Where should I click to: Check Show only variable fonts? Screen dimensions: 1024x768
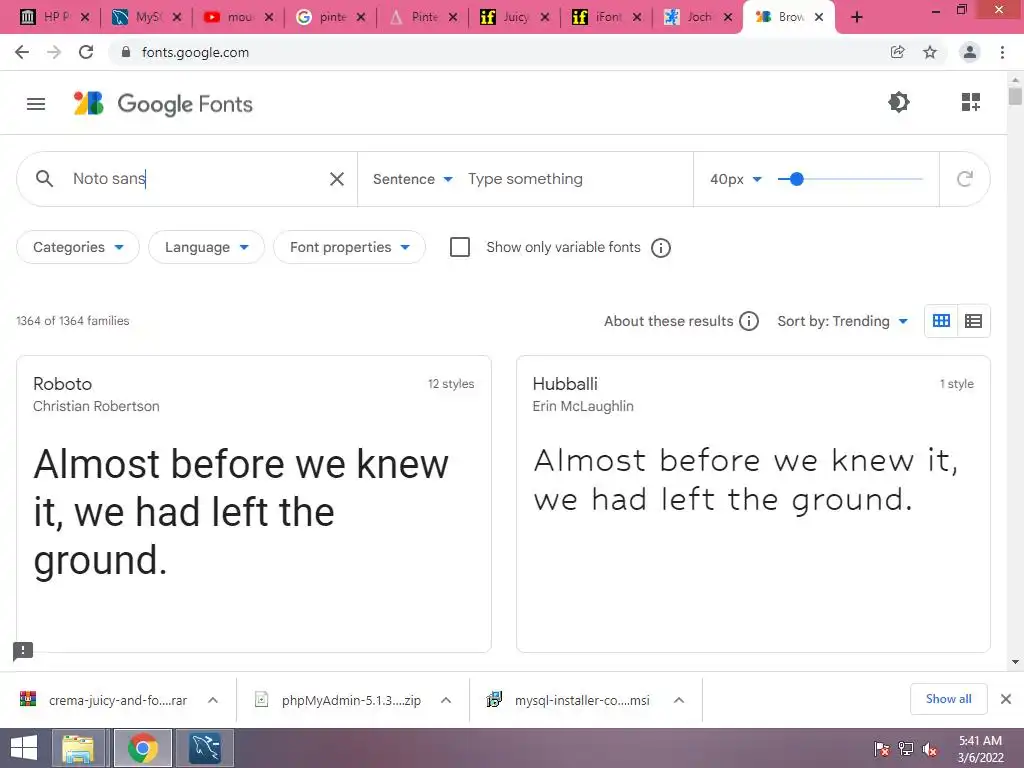coord(460,247)
